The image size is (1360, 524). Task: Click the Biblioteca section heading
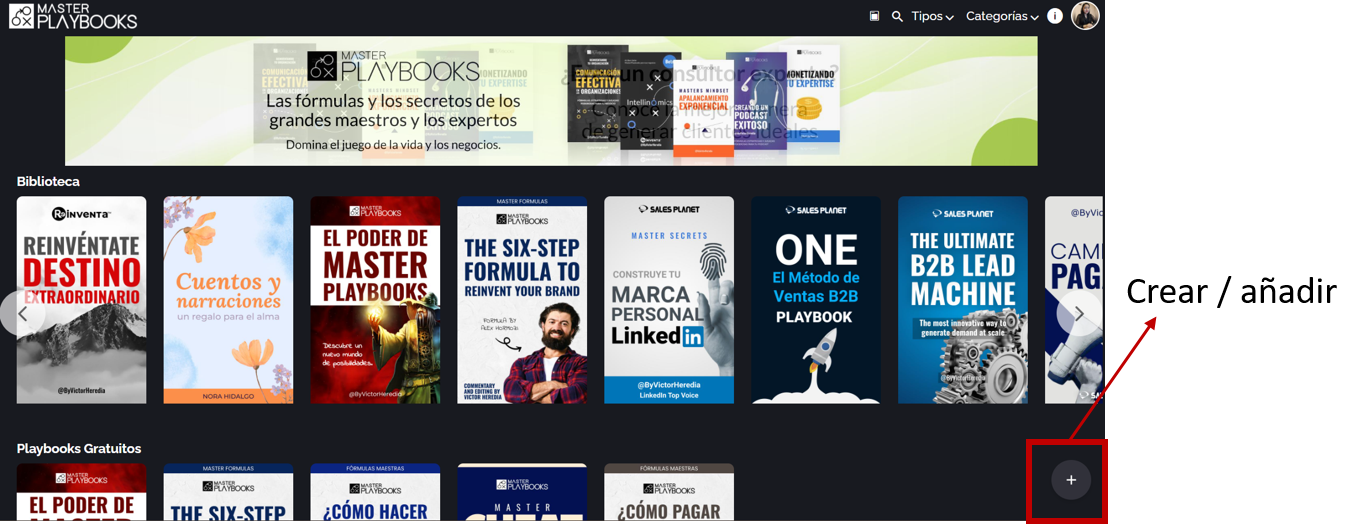pos(48,181)
